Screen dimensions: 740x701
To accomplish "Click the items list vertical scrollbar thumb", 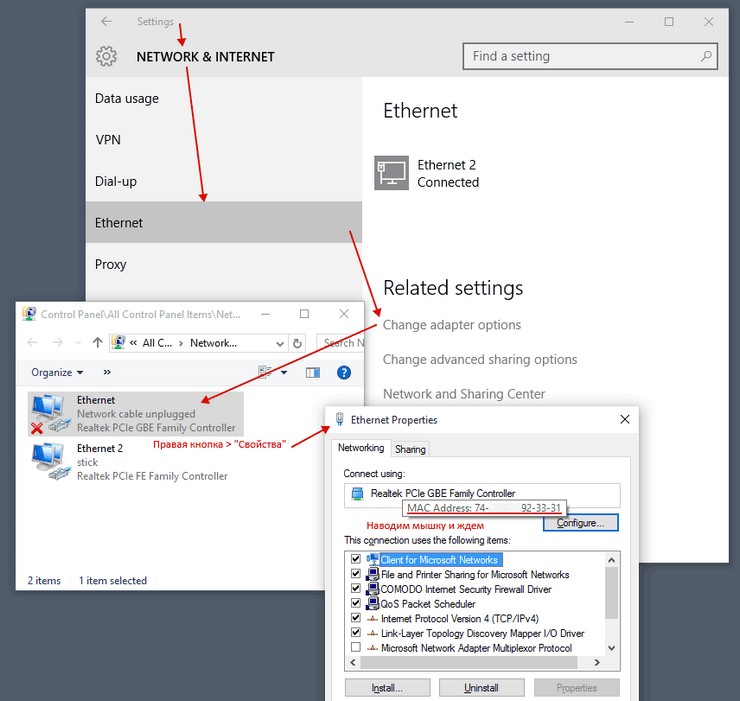I will [611, 593].
